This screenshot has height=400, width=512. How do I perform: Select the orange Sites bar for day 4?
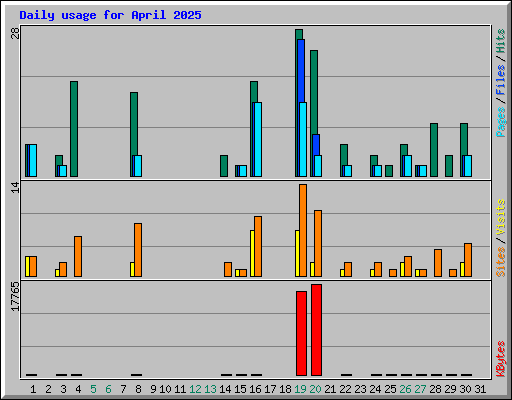click(x=78, y=256)
